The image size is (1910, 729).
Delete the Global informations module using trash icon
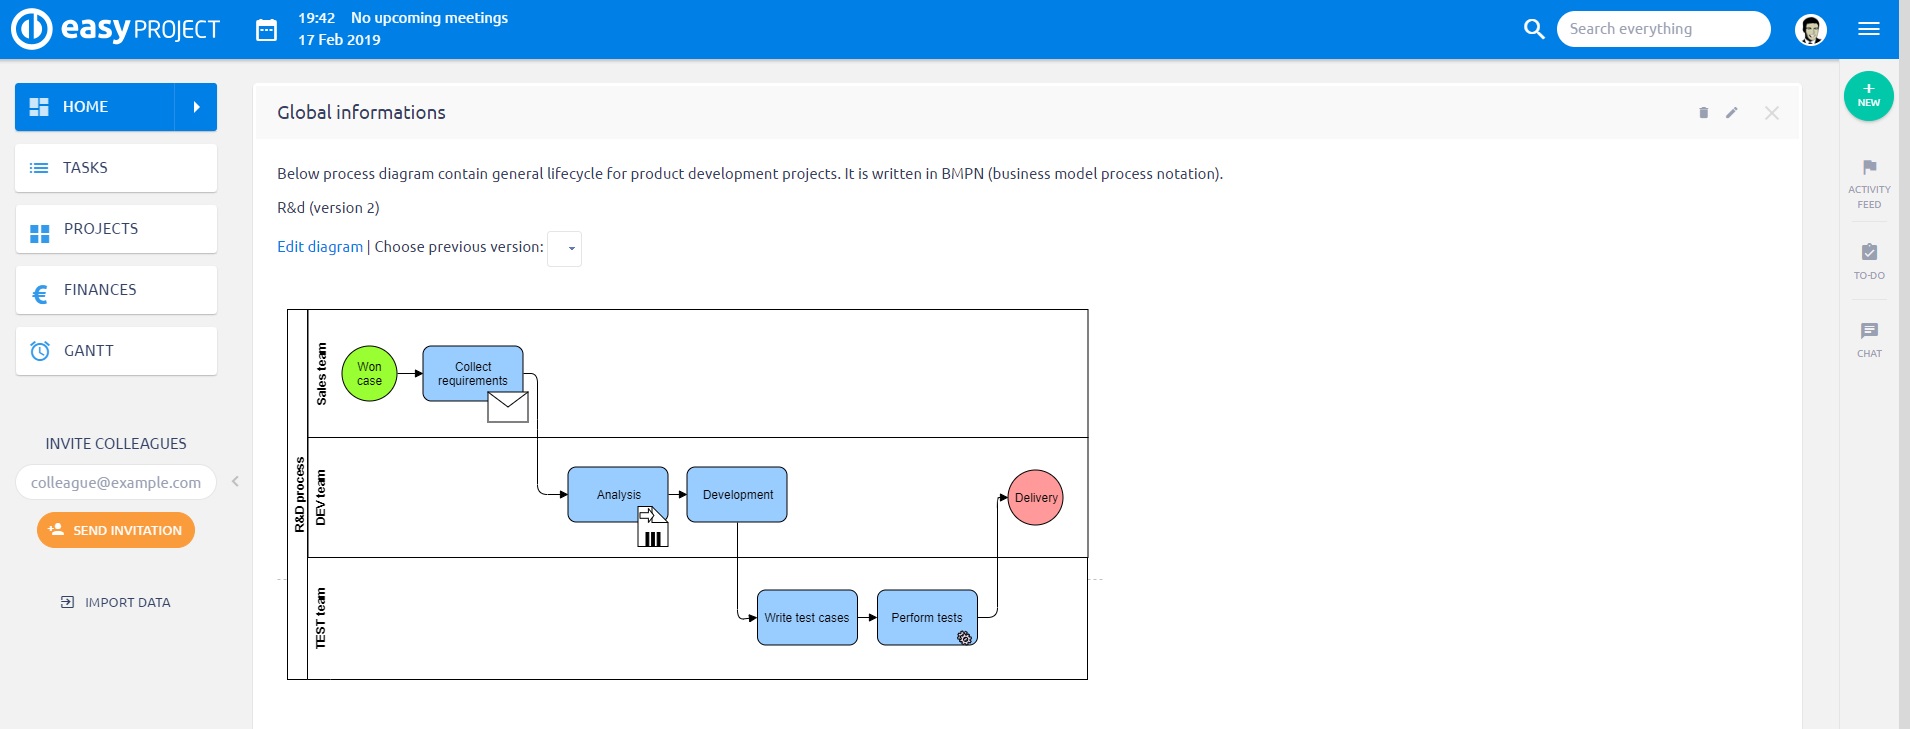(x=1703, y=113)
